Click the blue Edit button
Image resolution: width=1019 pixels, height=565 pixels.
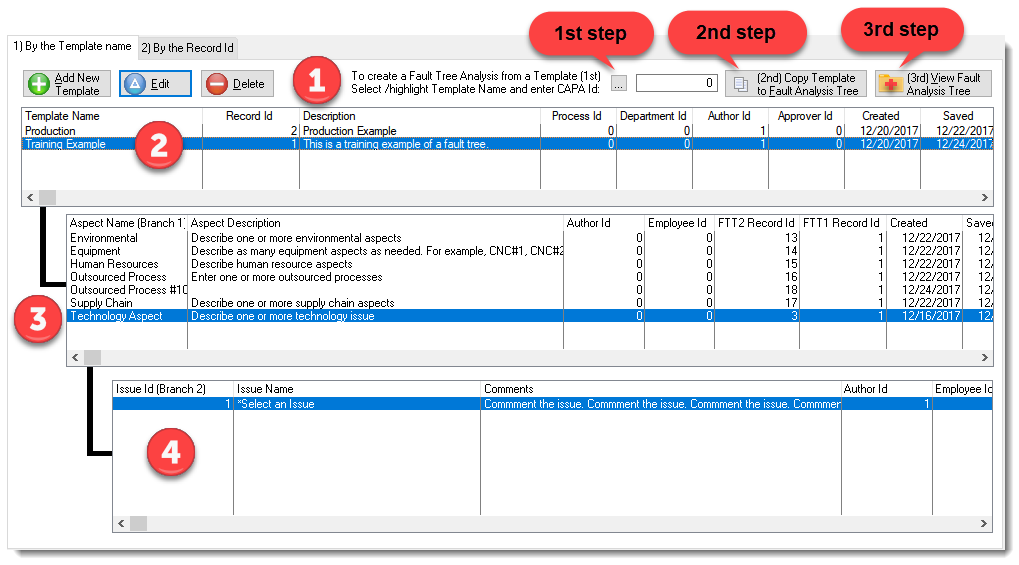(x=155, y=84)
